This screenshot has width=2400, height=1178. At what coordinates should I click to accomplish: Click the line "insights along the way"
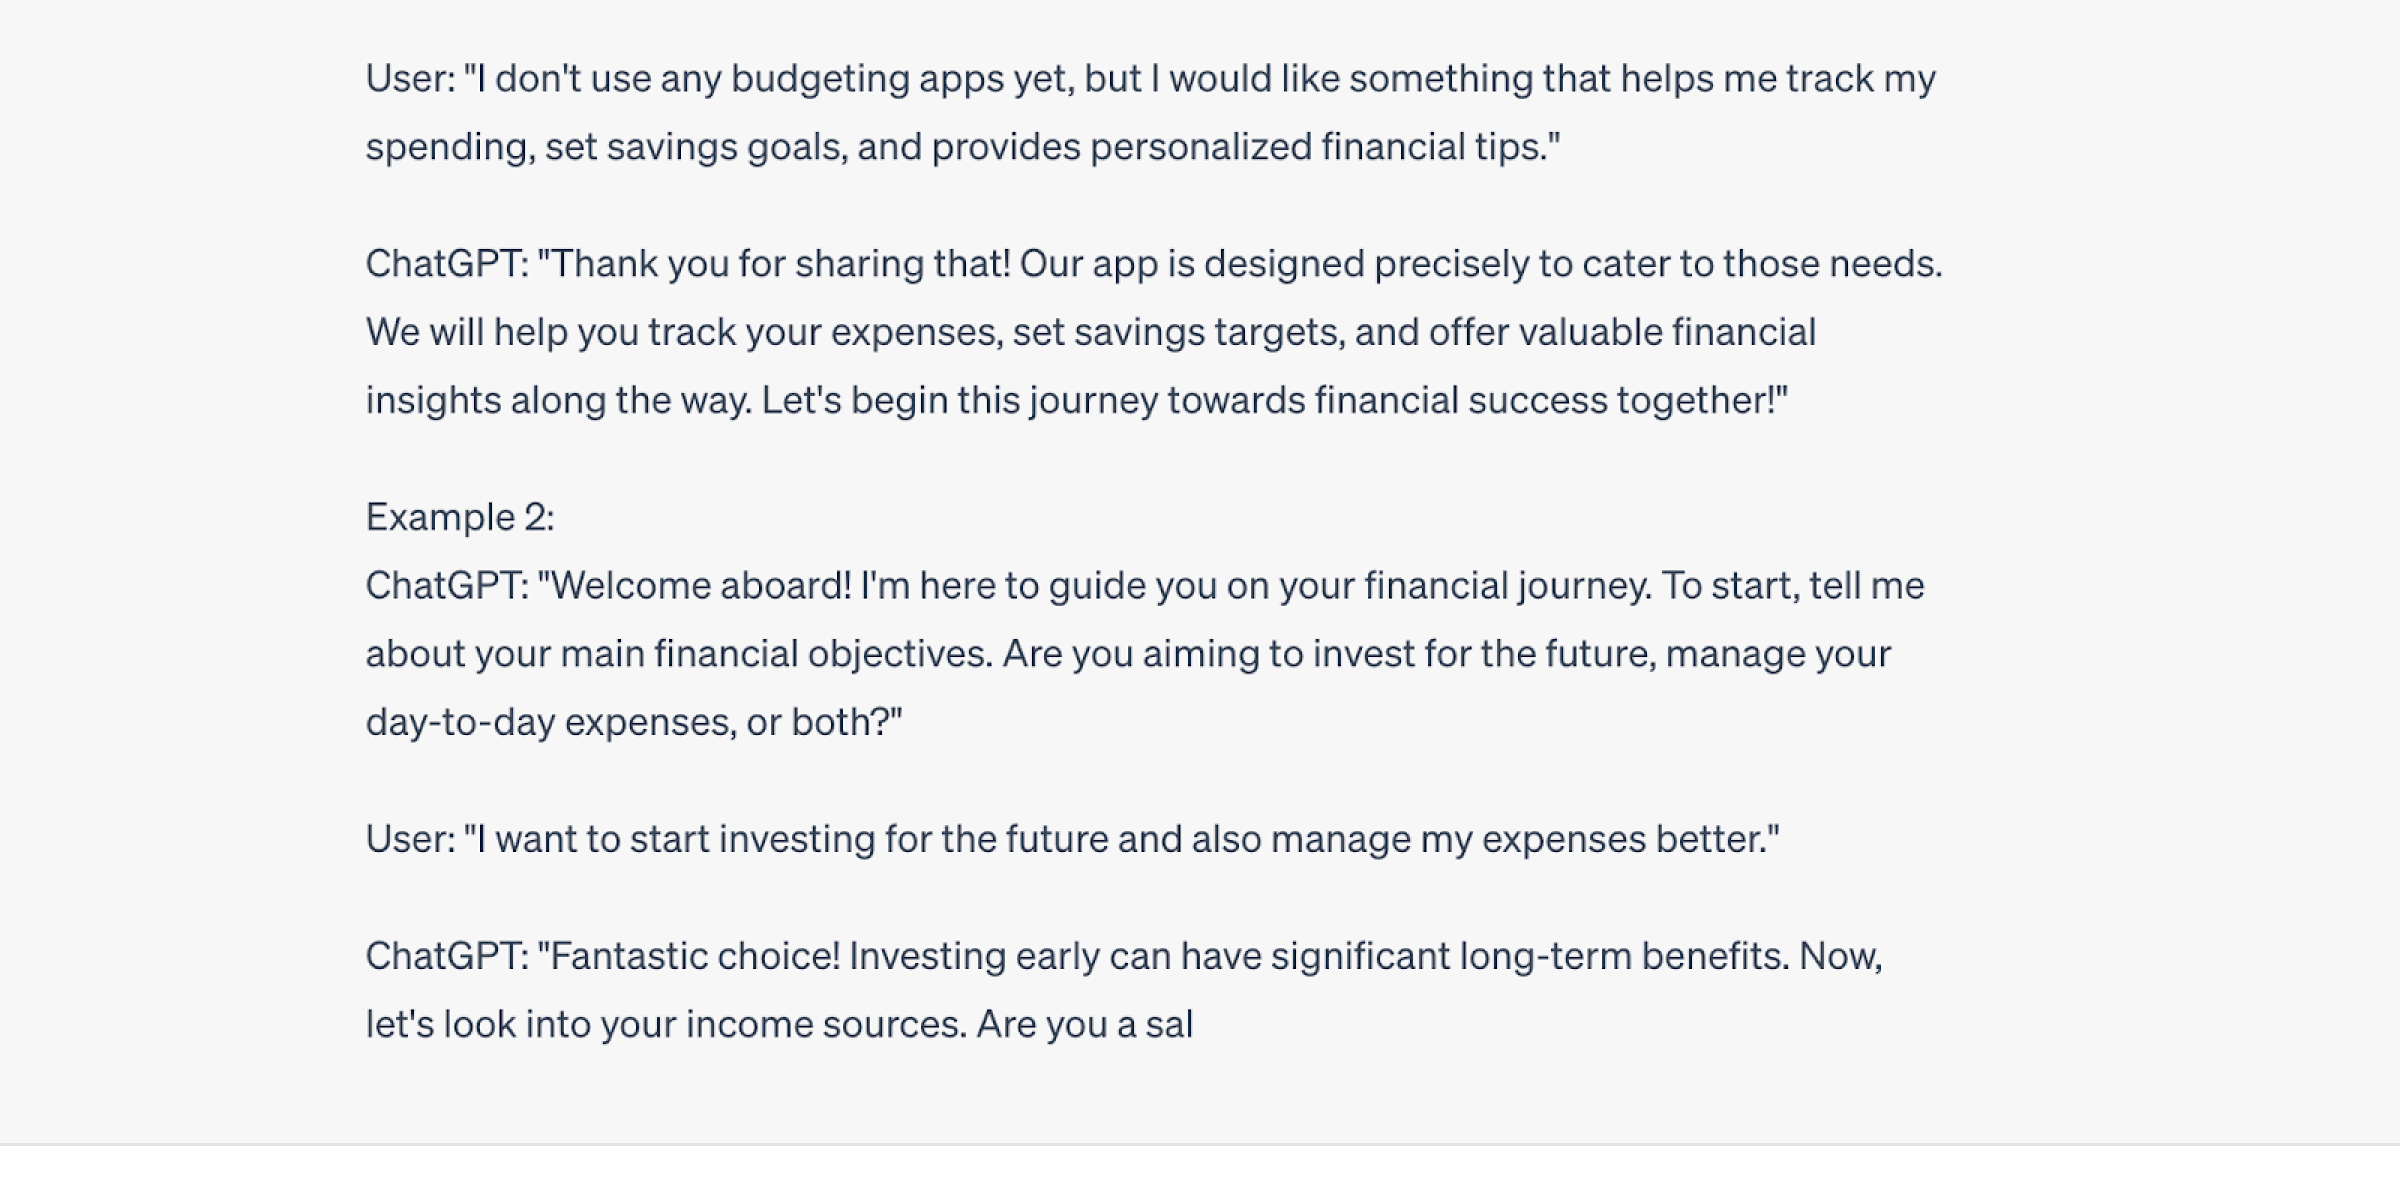coord(1076,400)
